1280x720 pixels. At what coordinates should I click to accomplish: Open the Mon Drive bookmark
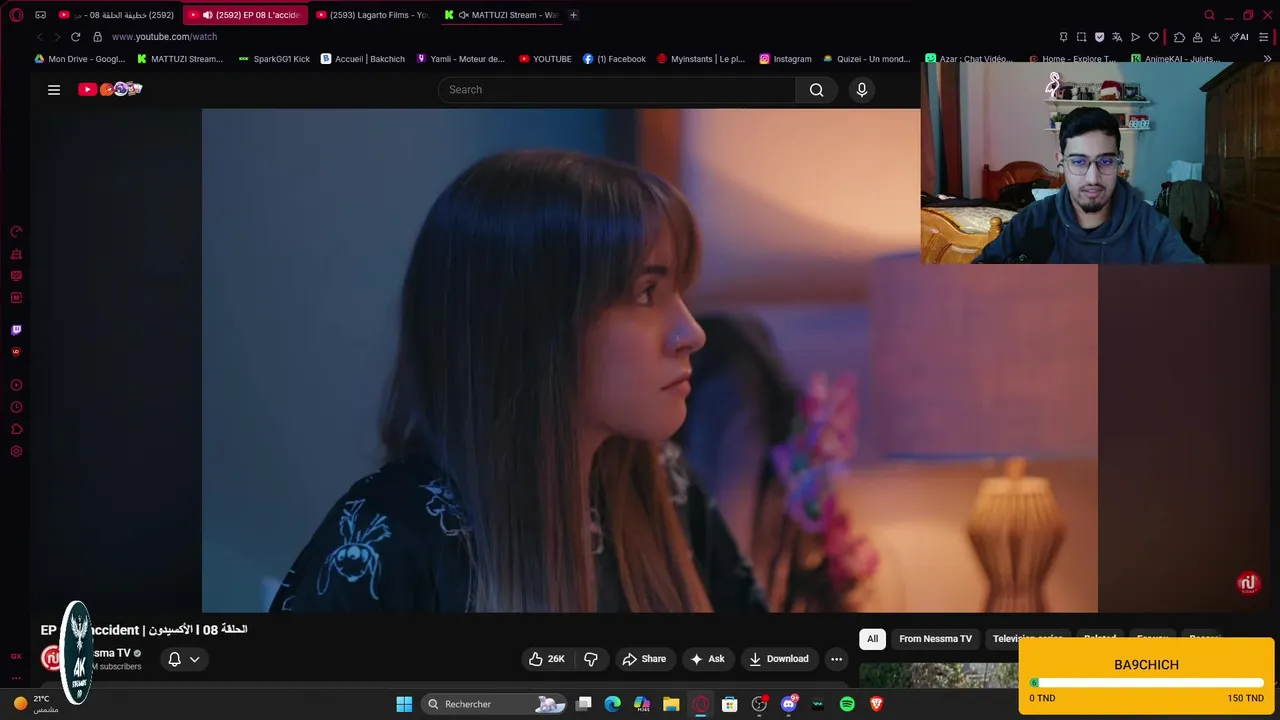80,59
